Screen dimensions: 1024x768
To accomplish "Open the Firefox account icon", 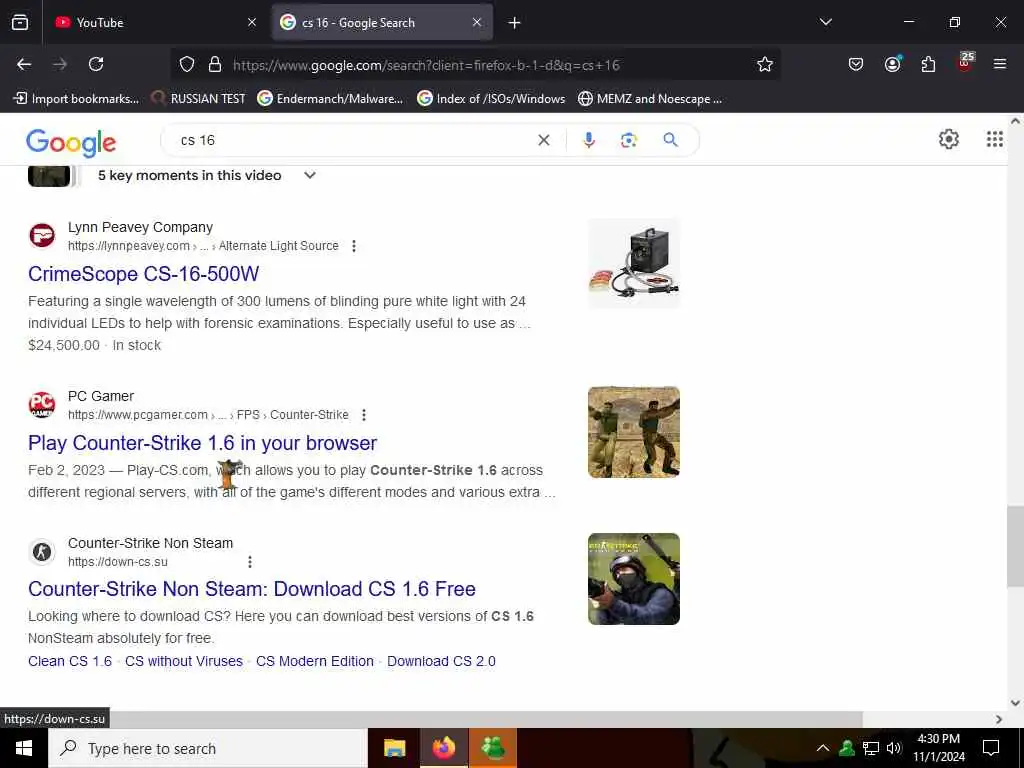I will click(892, 64).
